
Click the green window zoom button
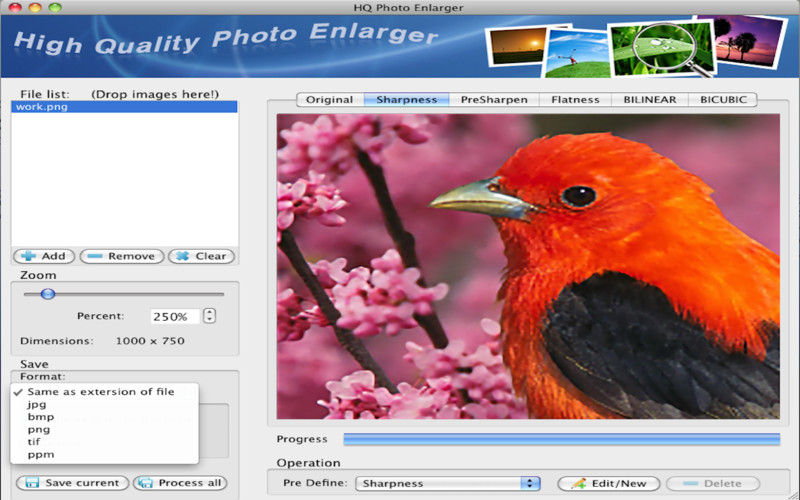point(55,7)
